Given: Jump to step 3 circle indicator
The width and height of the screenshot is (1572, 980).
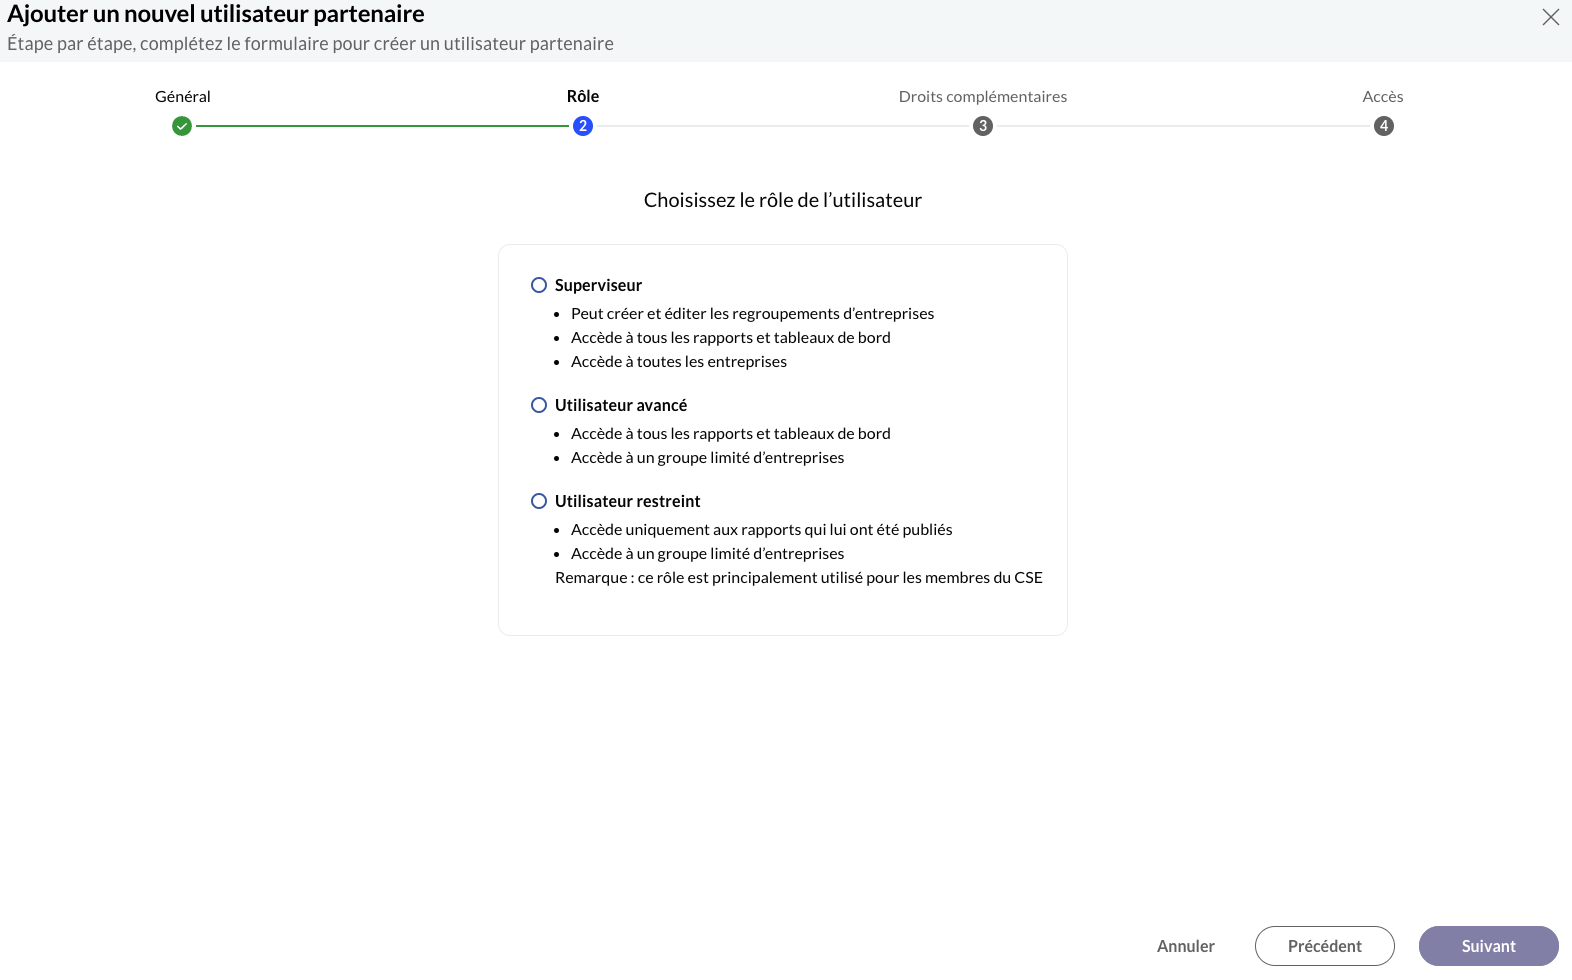Looking at the screenshot, I should (x=983, y=126).
